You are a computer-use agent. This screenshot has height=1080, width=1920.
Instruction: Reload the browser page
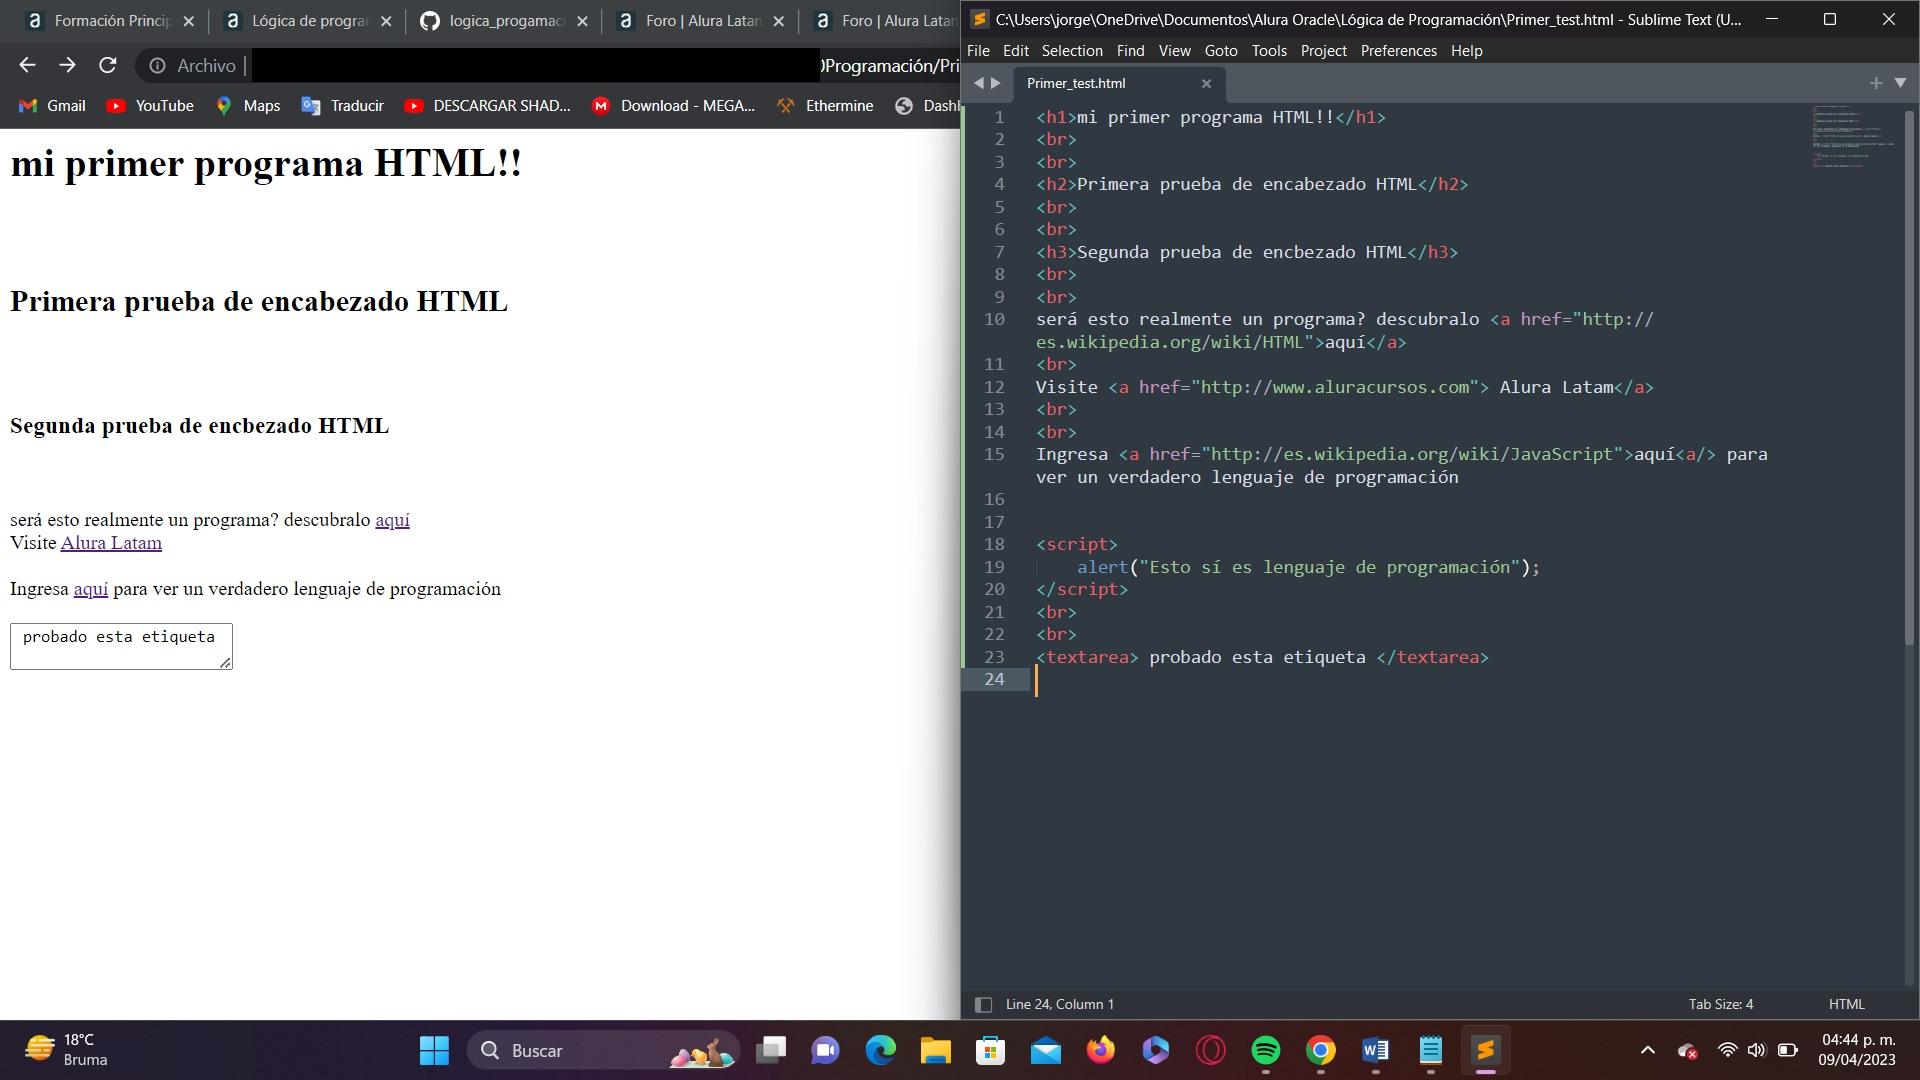tap(108, 65)
